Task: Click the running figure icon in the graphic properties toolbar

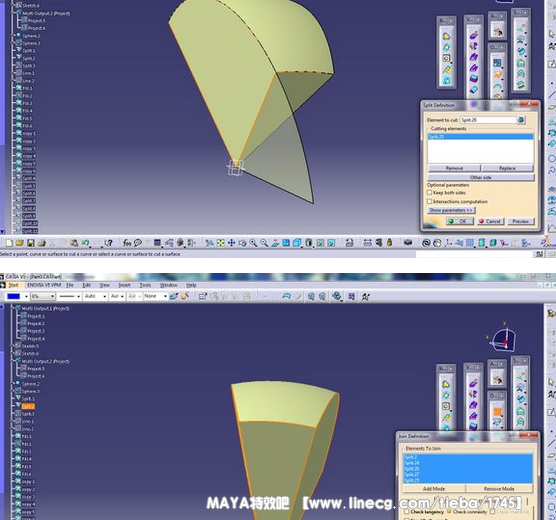Action: [366, 297]
